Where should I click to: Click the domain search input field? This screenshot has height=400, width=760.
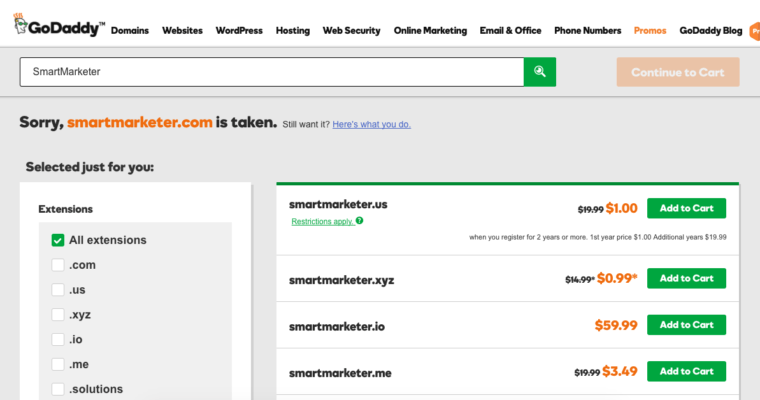click(272, 72)
